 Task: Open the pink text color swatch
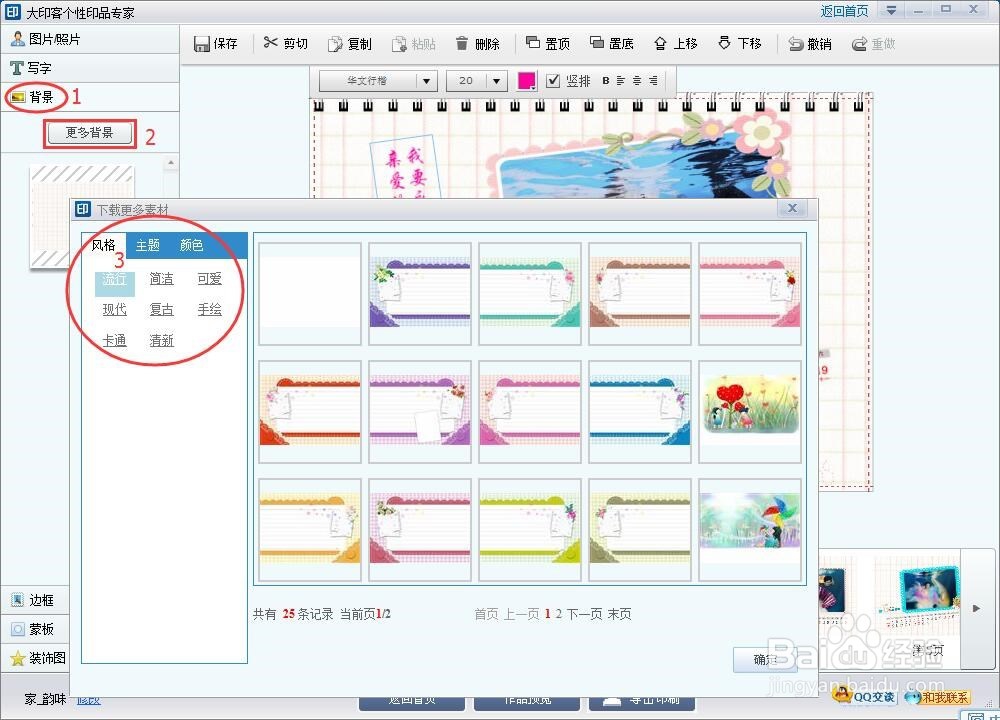[x=527, y=81]
